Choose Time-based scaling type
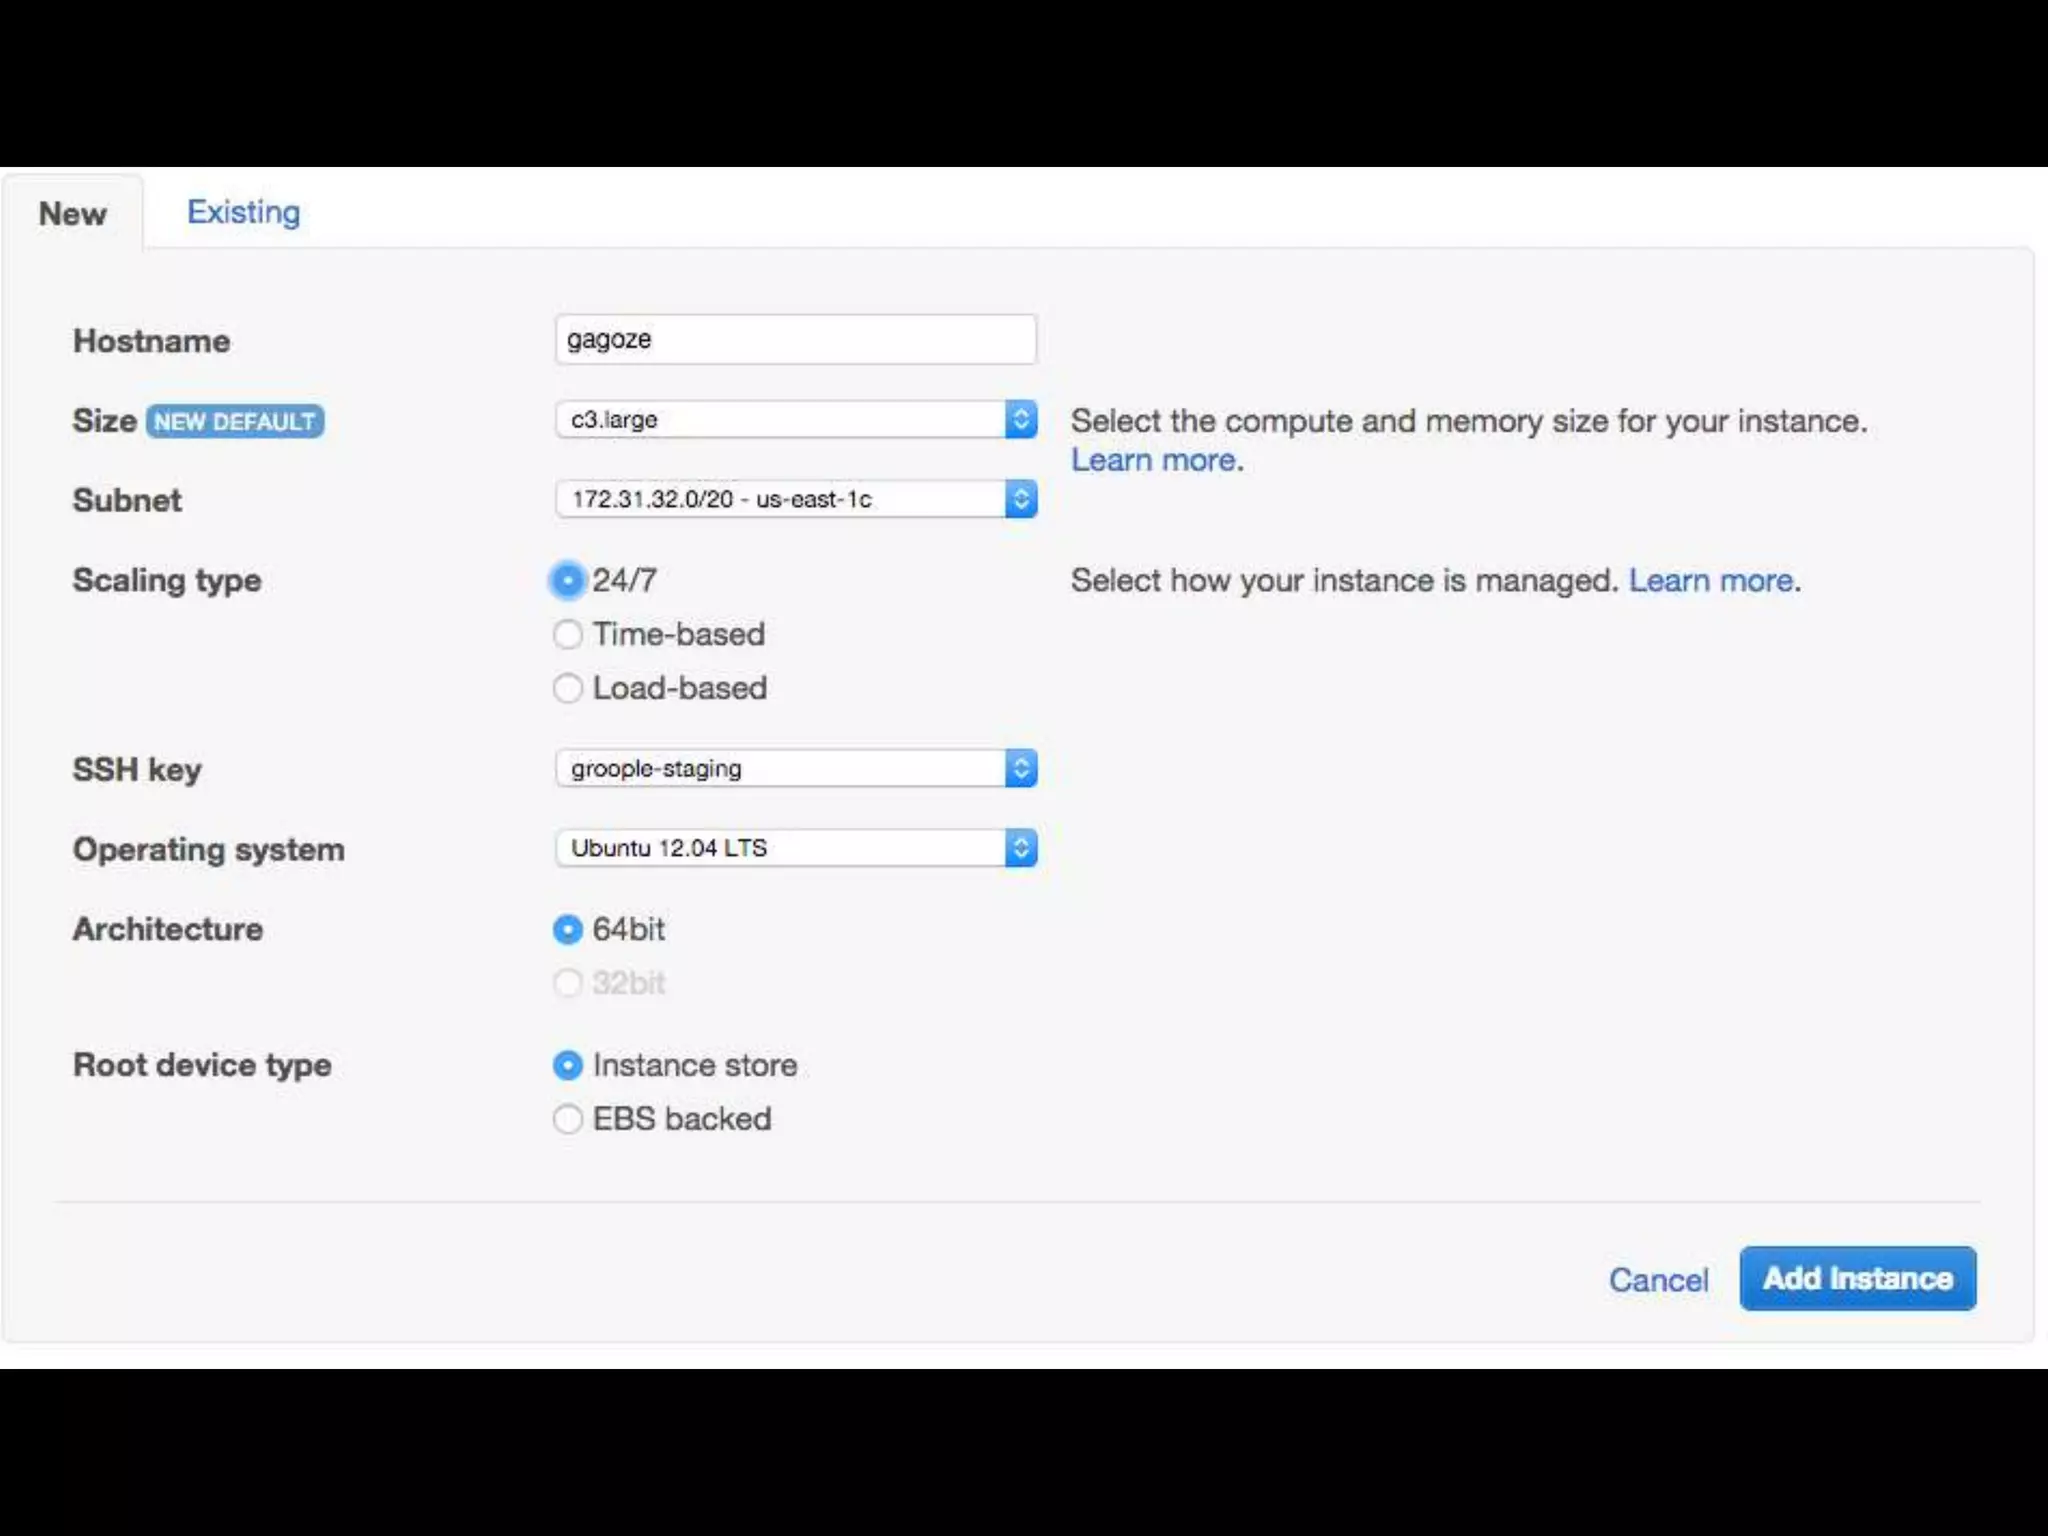Screen dimensions: 2048x1536 pyautogui.click(x=567, y=634)
